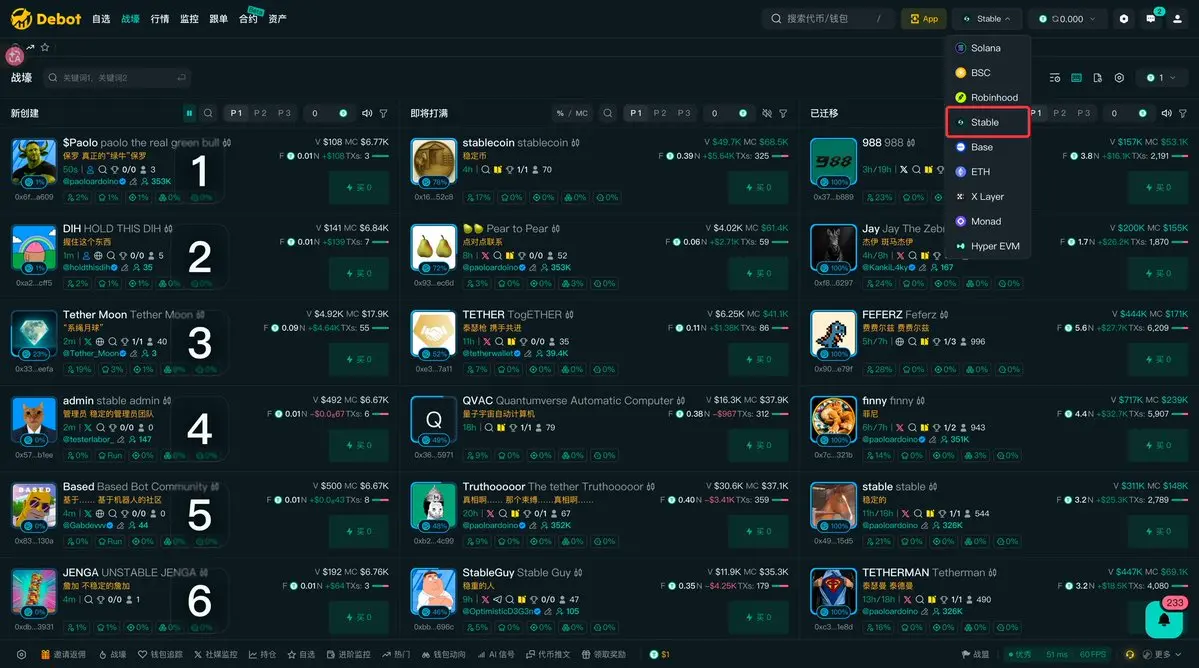This screenshot has width=1199, height=668.
Task: Choose Robinhood from the chain list
Action: [x=988, y=98]
